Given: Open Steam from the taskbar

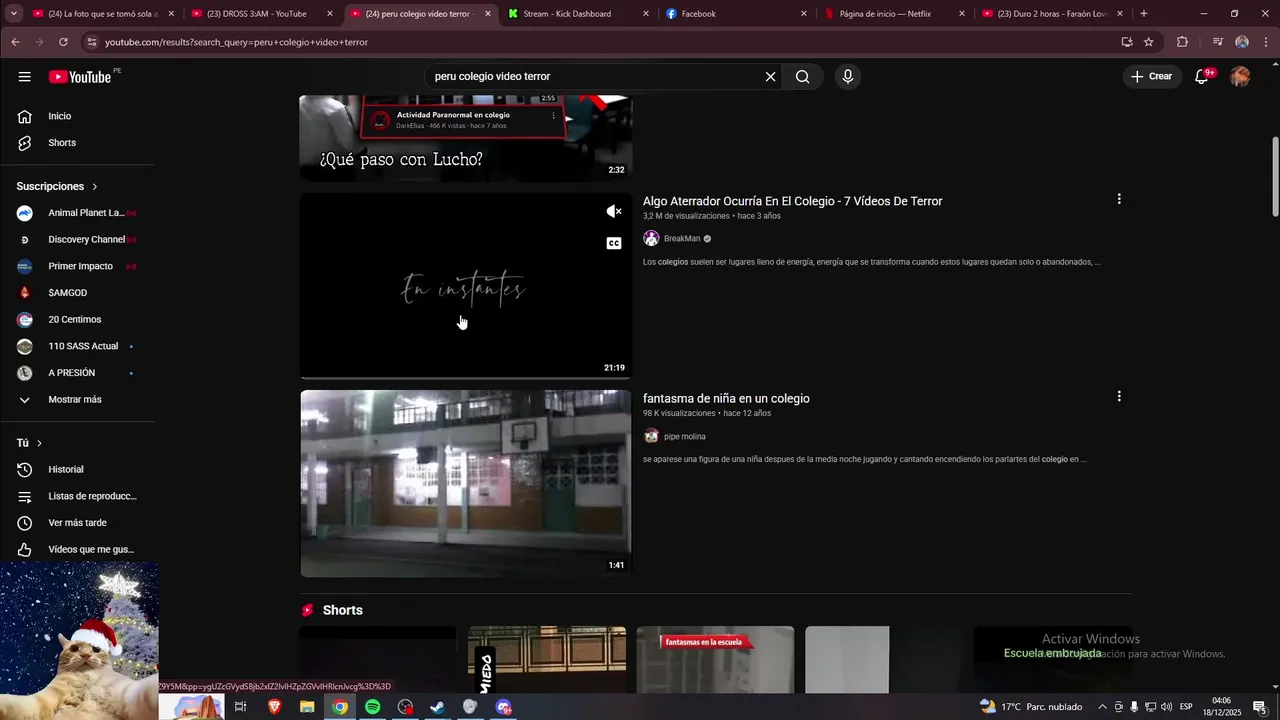Looking at the screenshot, I should [437, 707].
